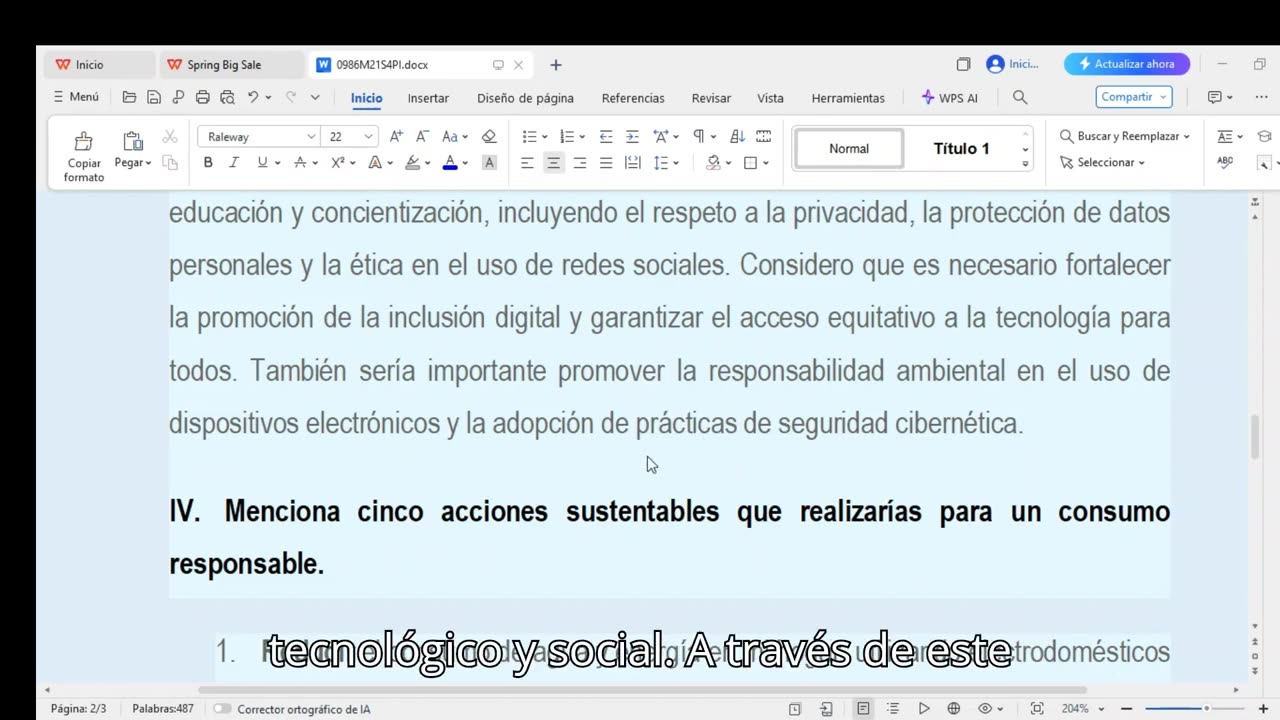Print using the printer icon
Screen dimensions: 1280x720
(x=203, y=97)
